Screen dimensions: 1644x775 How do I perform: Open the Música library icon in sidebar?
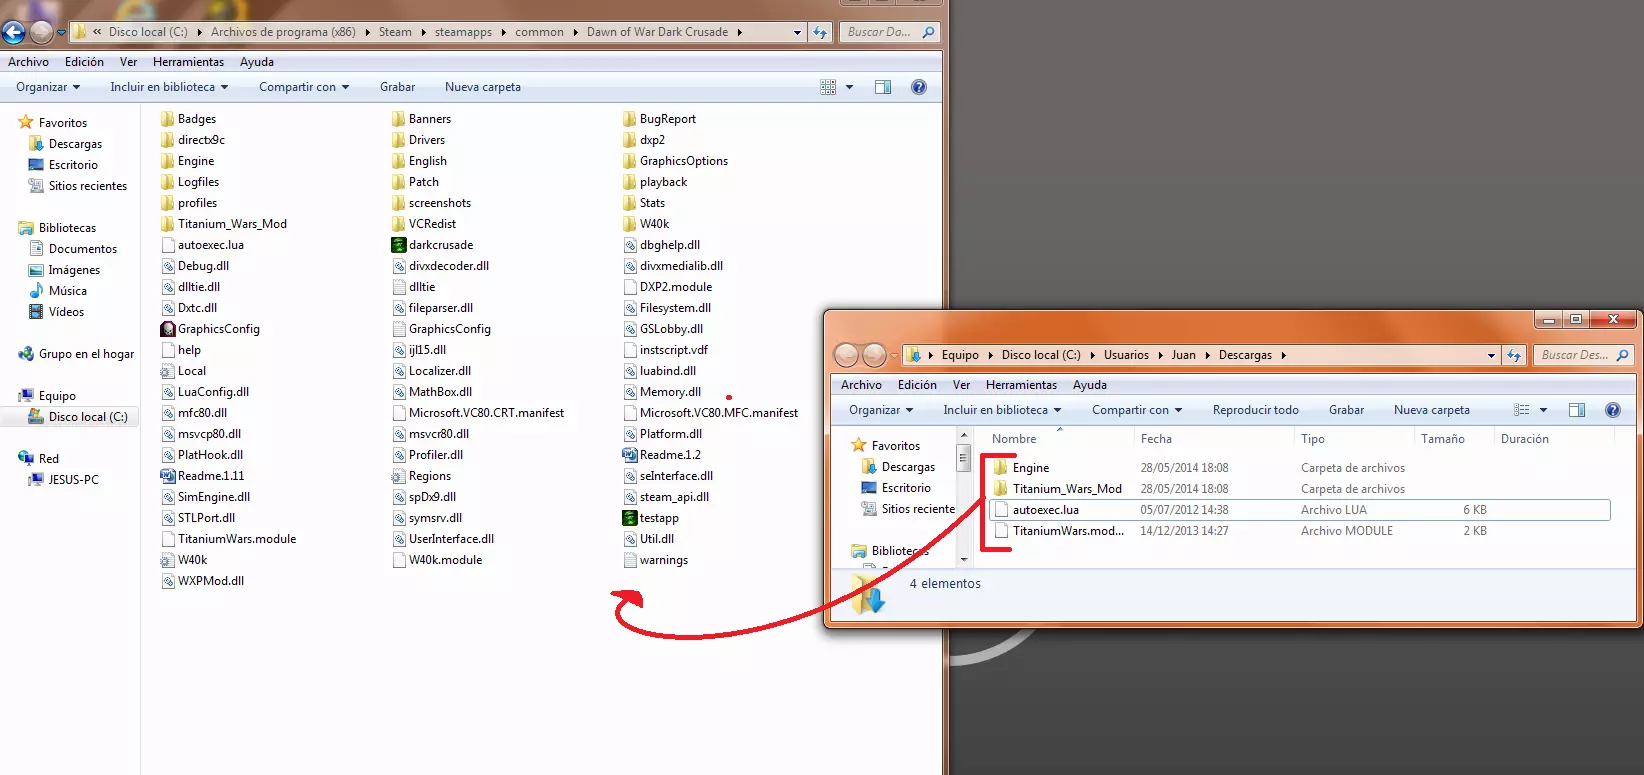click(36, 291)
